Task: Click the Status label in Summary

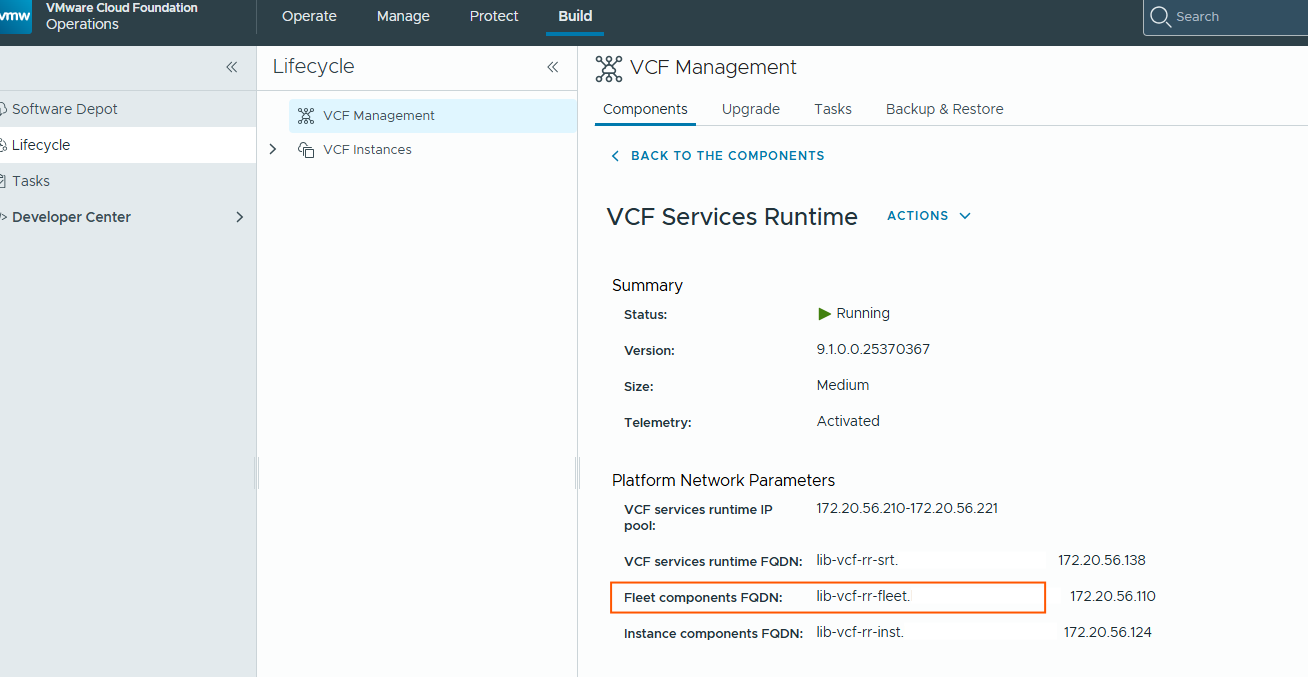Action: point(645,314)
